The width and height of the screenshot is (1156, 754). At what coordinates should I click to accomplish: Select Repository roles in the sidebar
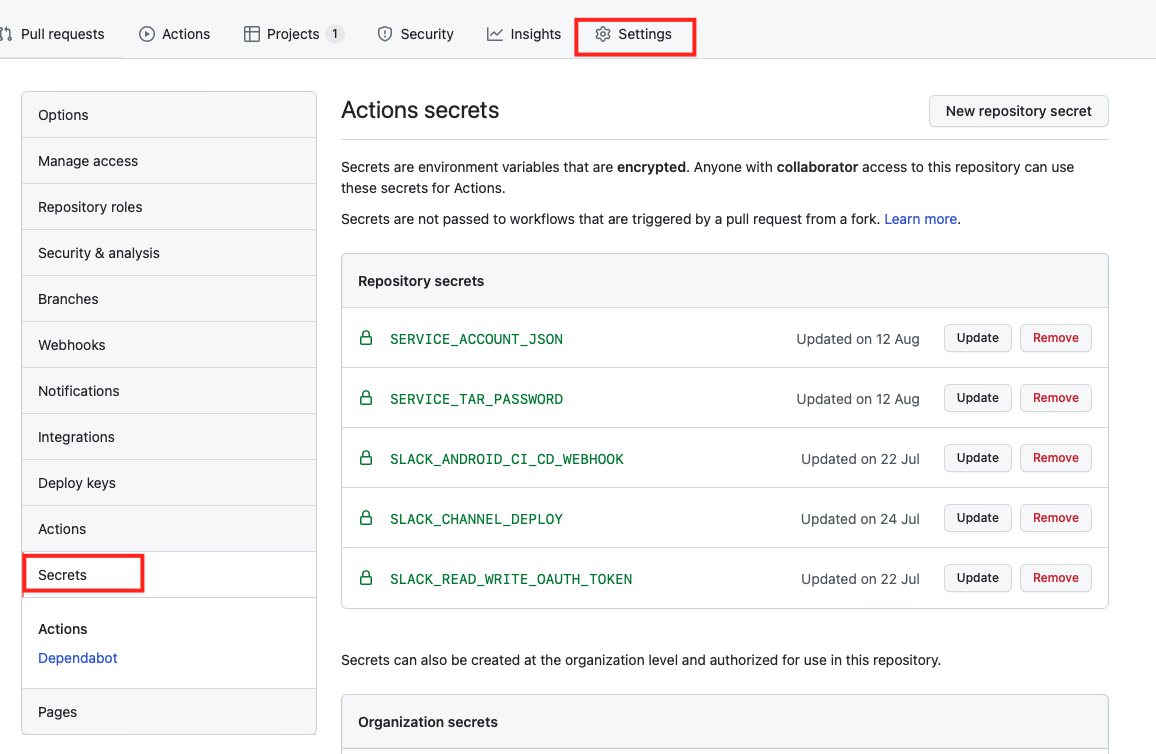(x=169, y=207)
